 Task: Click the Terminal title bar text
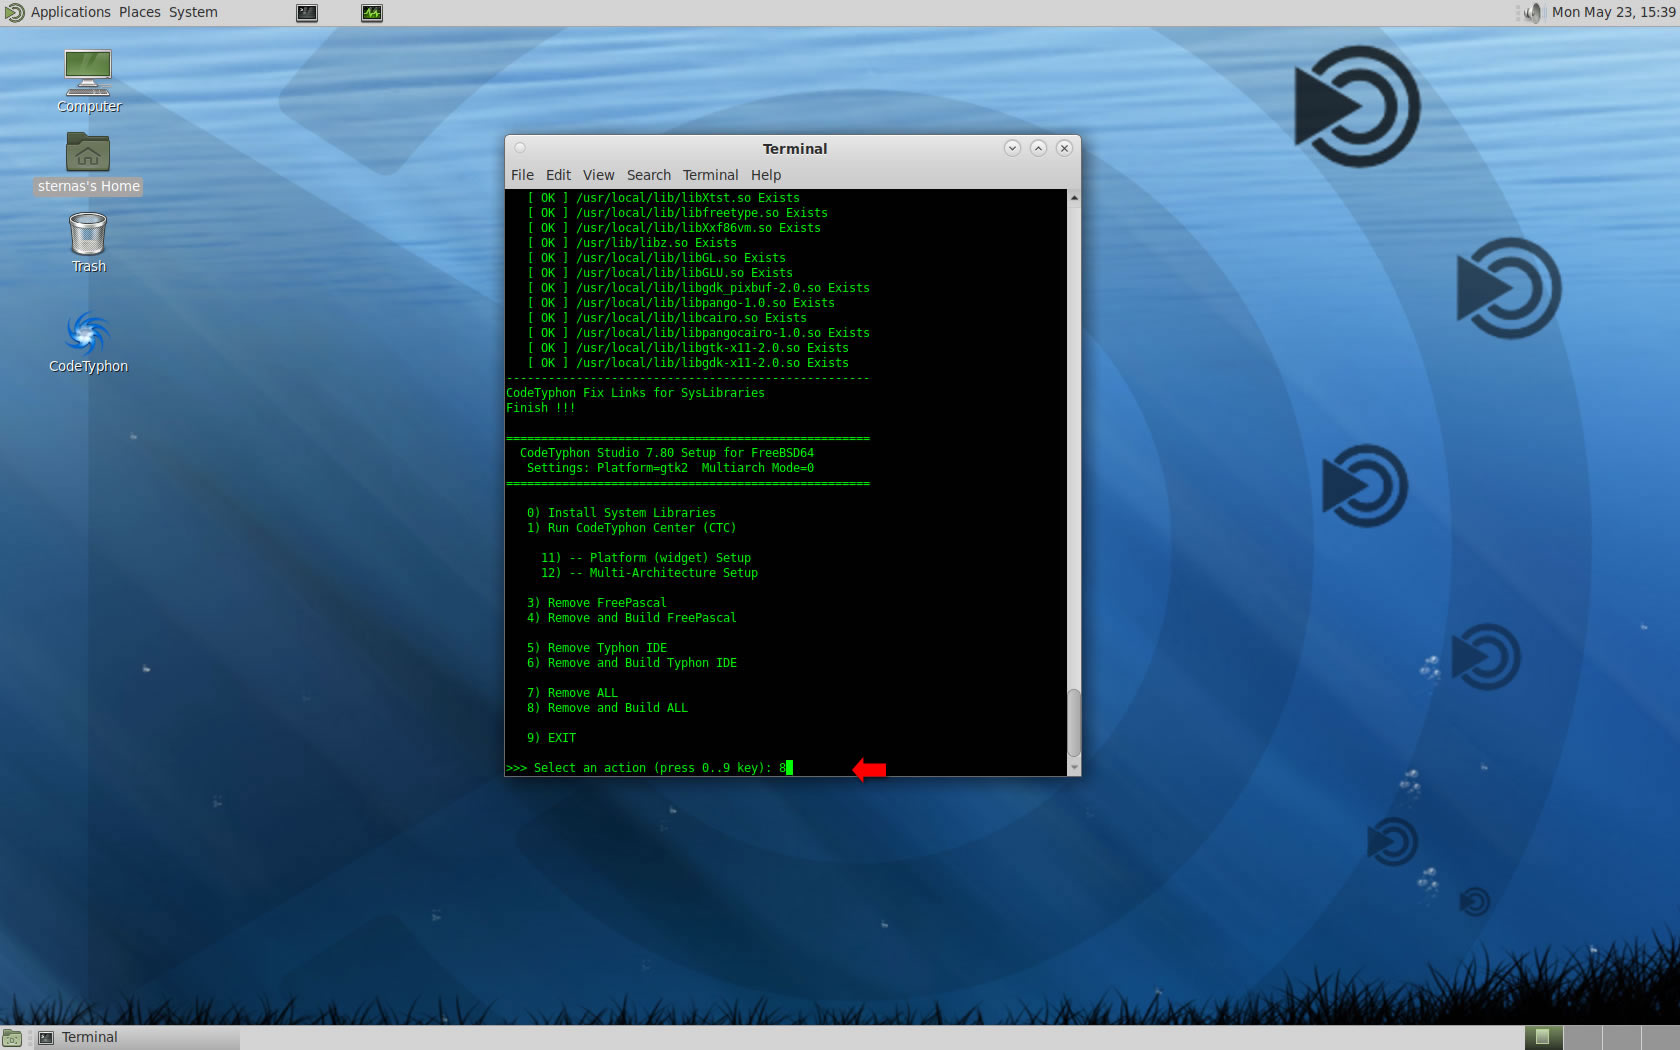(795, 149)
